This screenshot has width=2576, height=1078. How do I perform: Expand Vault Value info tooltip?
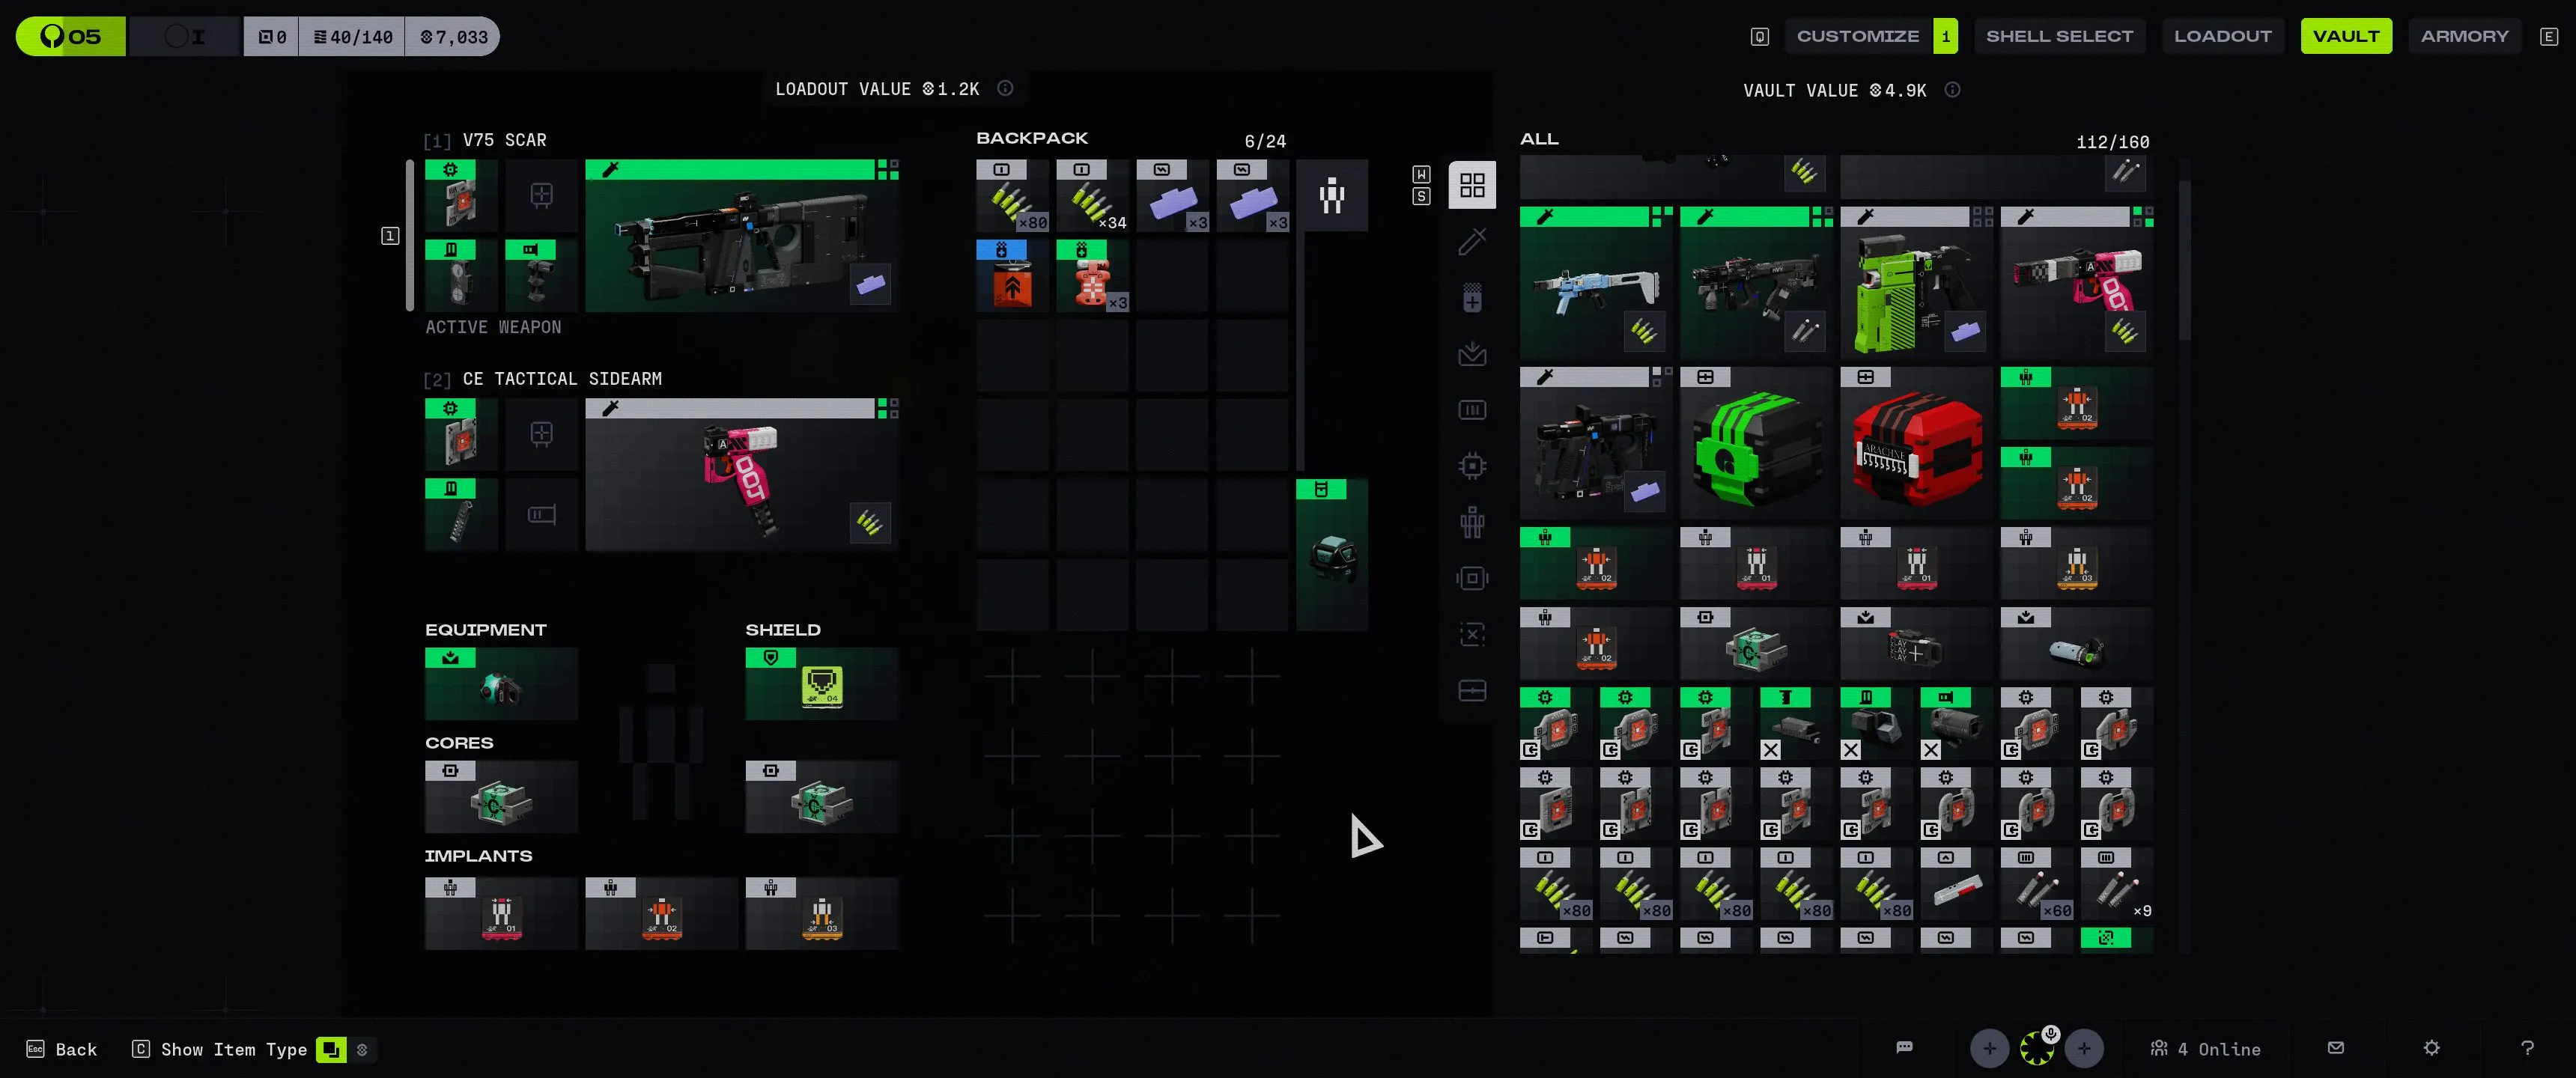click(x=1951, y=90)
